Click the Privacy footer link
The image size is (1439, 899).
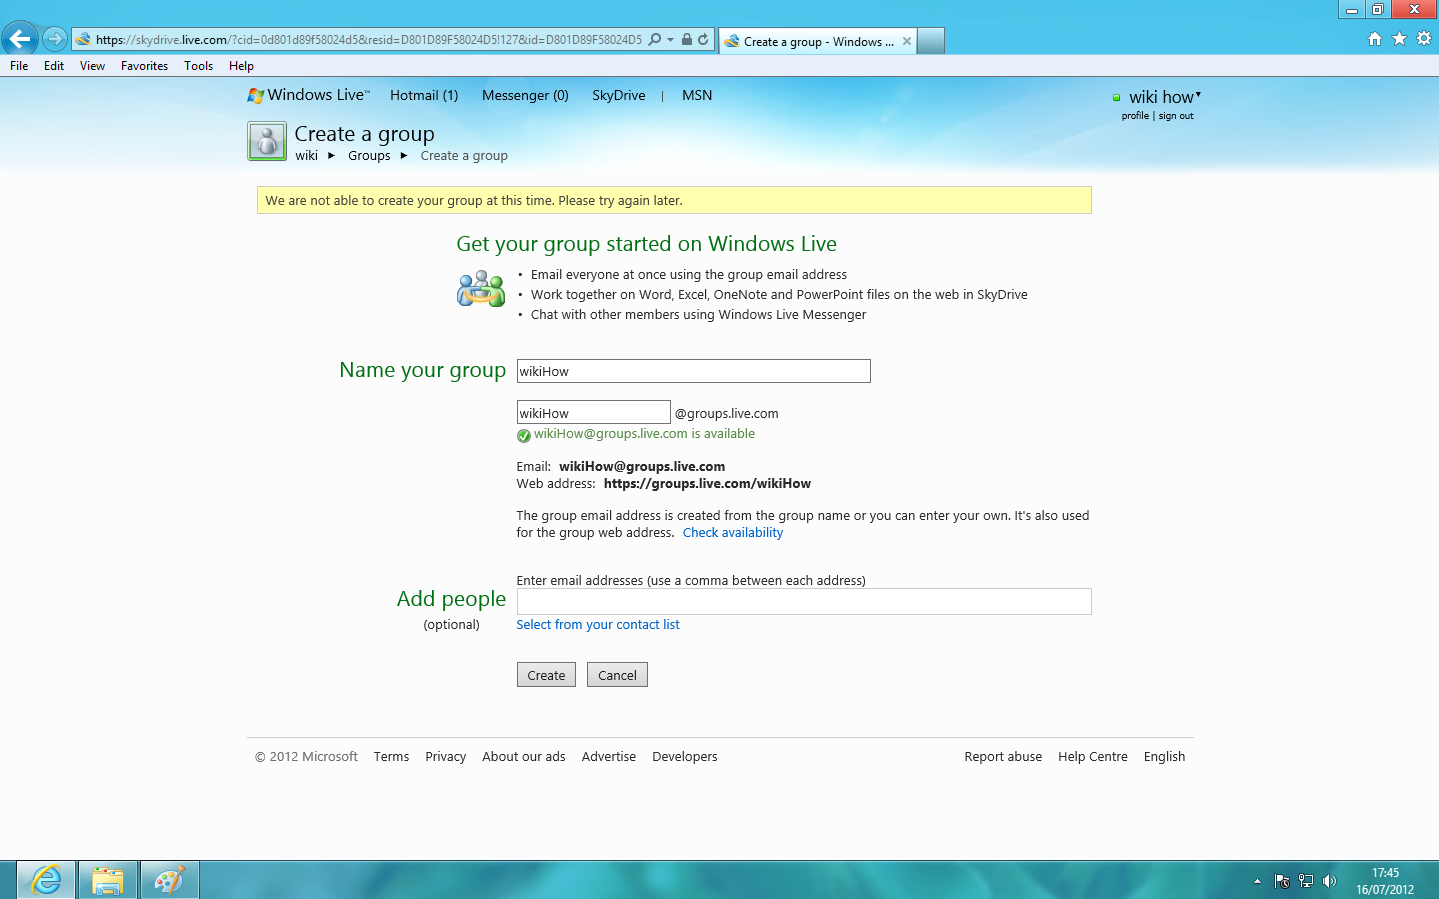point(445,756)
